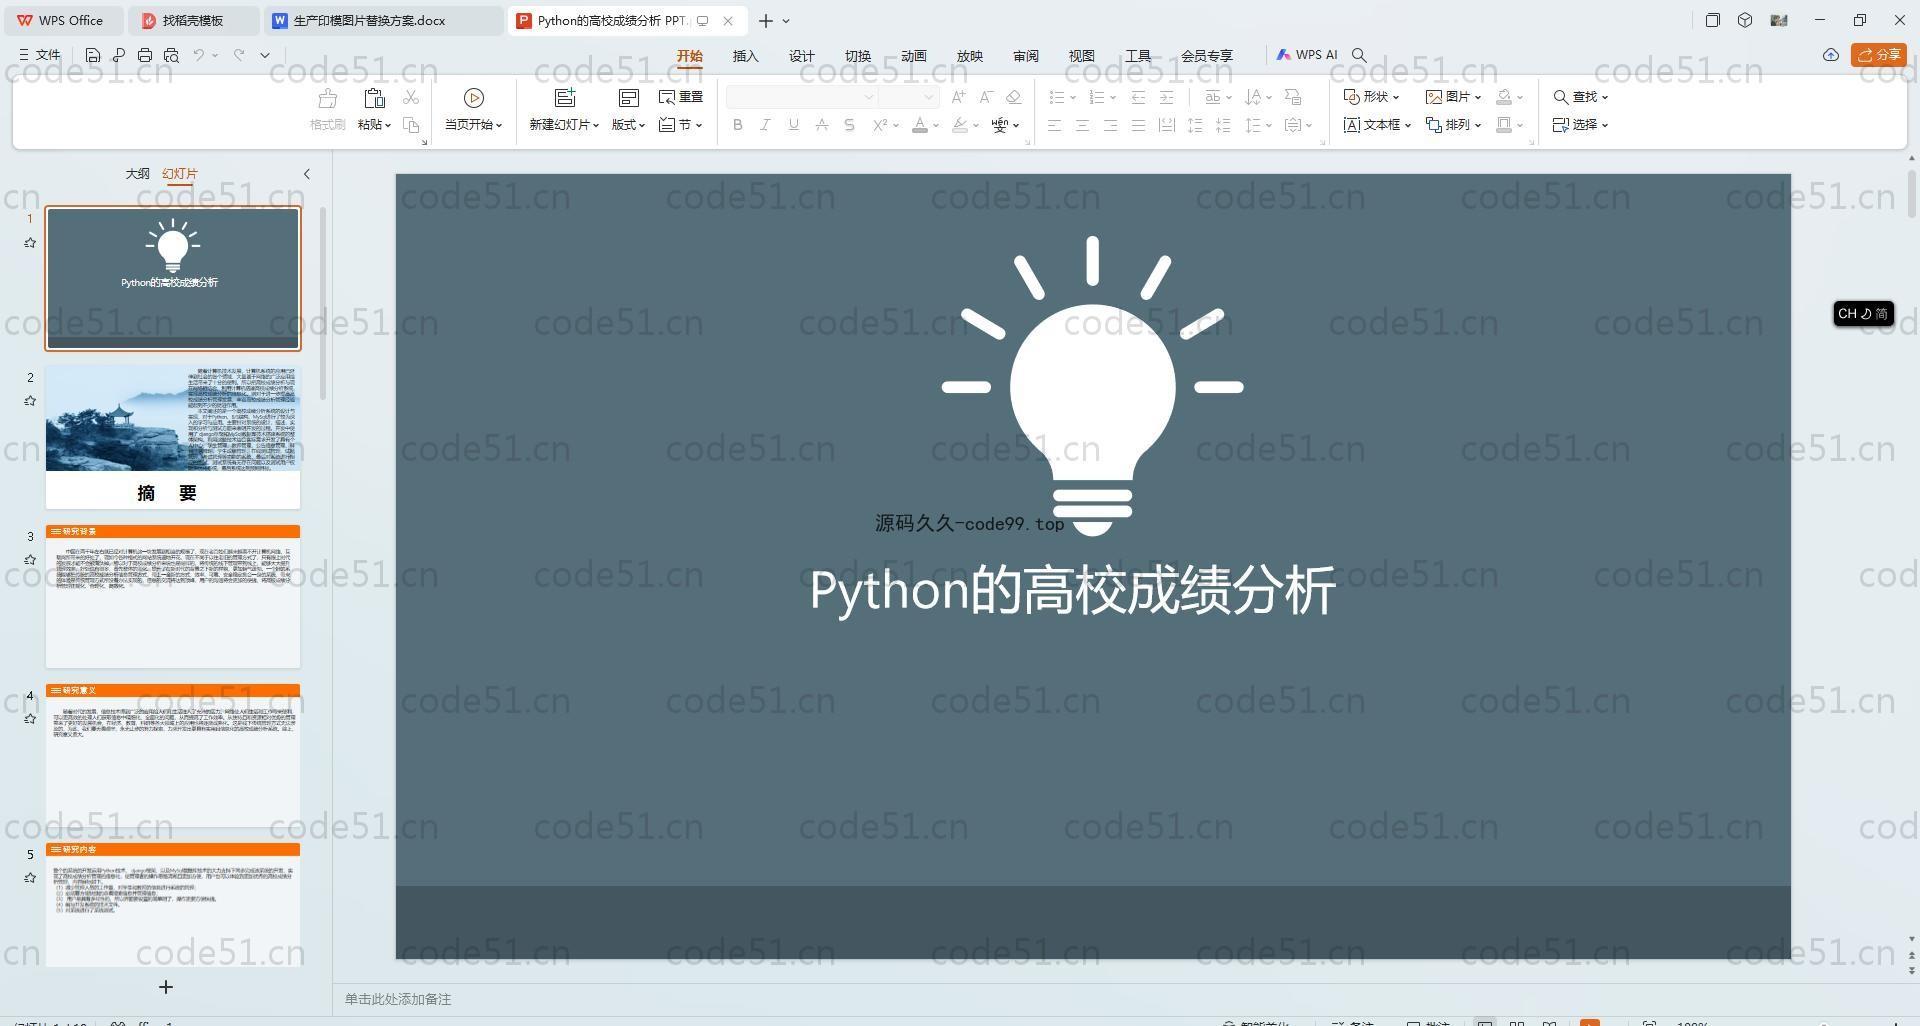Toggle Italic formatting
This screenshot has height=1026, width=1920.
click(766, 125)
